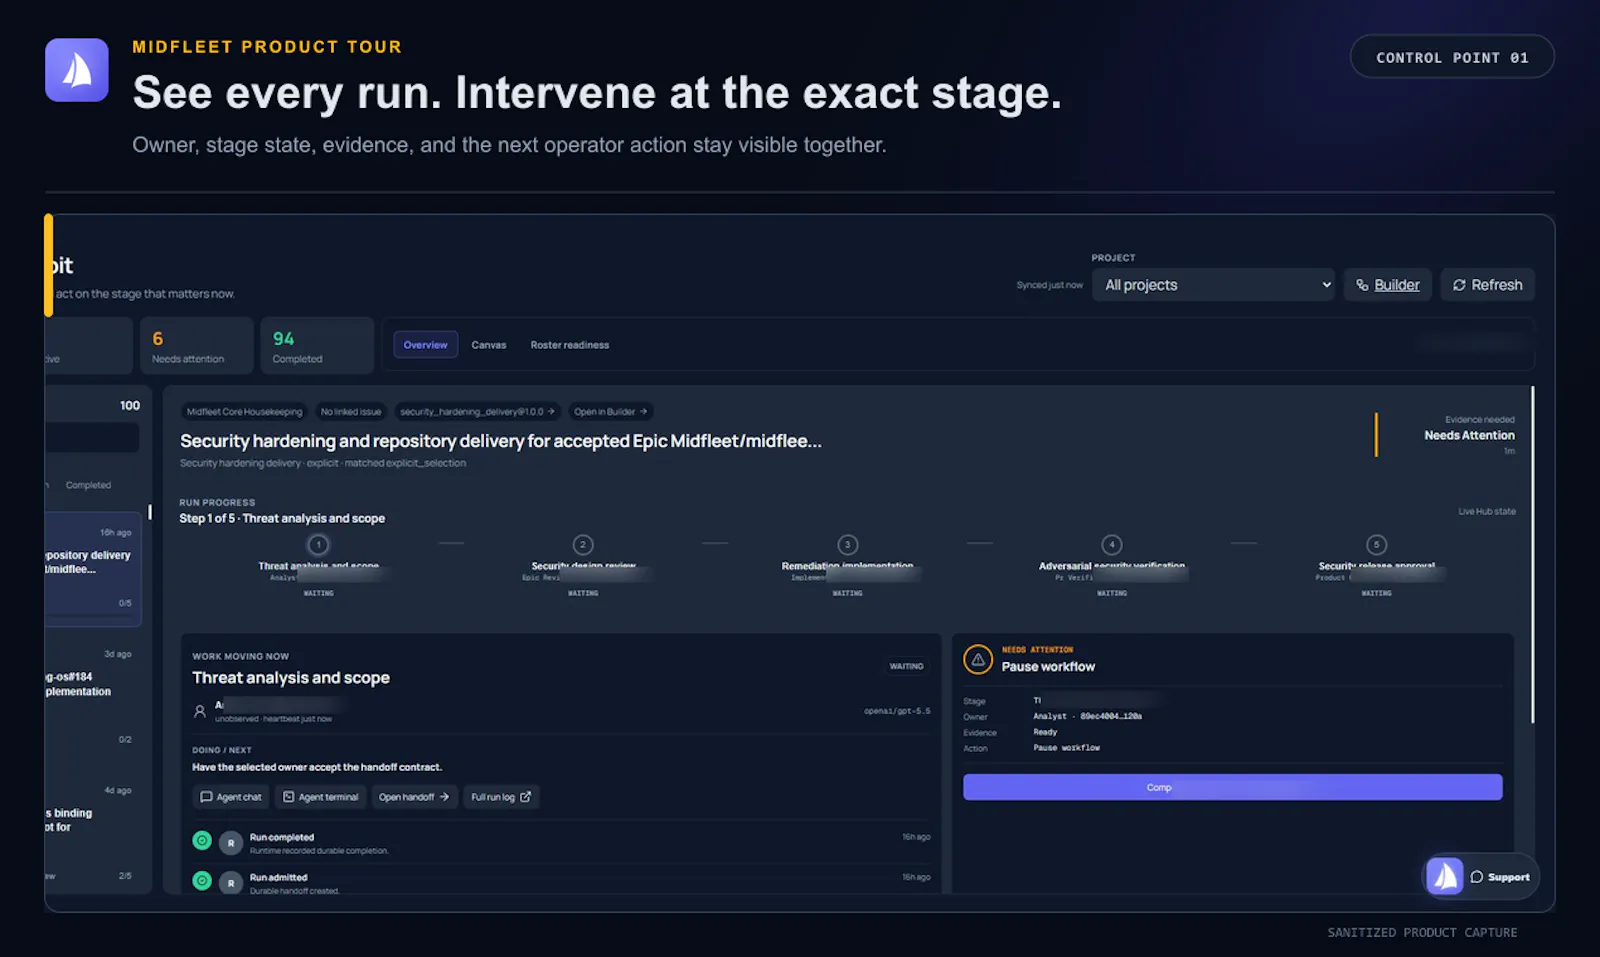
Task: Click the Full run log external link icon
Action: (526, 797)
